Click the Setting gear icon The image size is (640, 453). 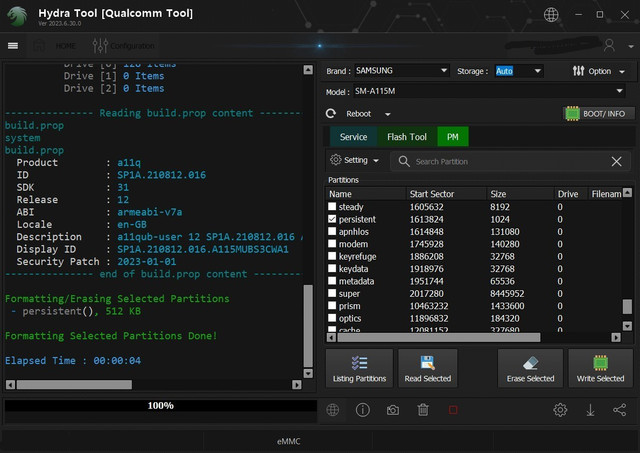(336, 160)
